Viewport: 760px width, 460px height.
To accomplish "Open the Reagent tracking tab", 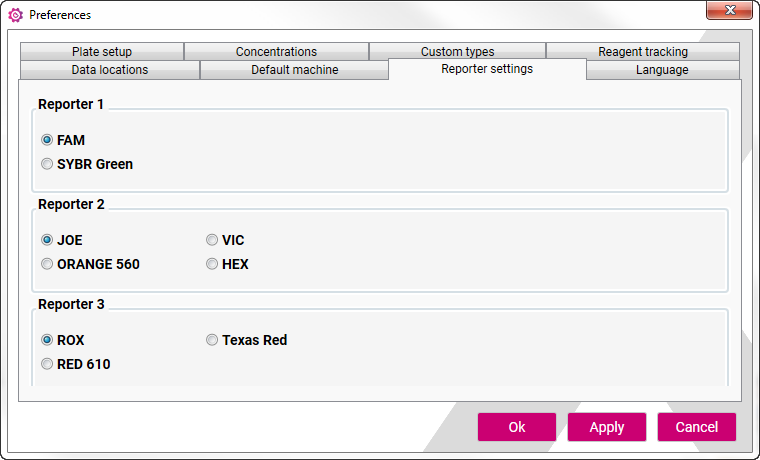I will pyautogui.click(x=643, y=51).
